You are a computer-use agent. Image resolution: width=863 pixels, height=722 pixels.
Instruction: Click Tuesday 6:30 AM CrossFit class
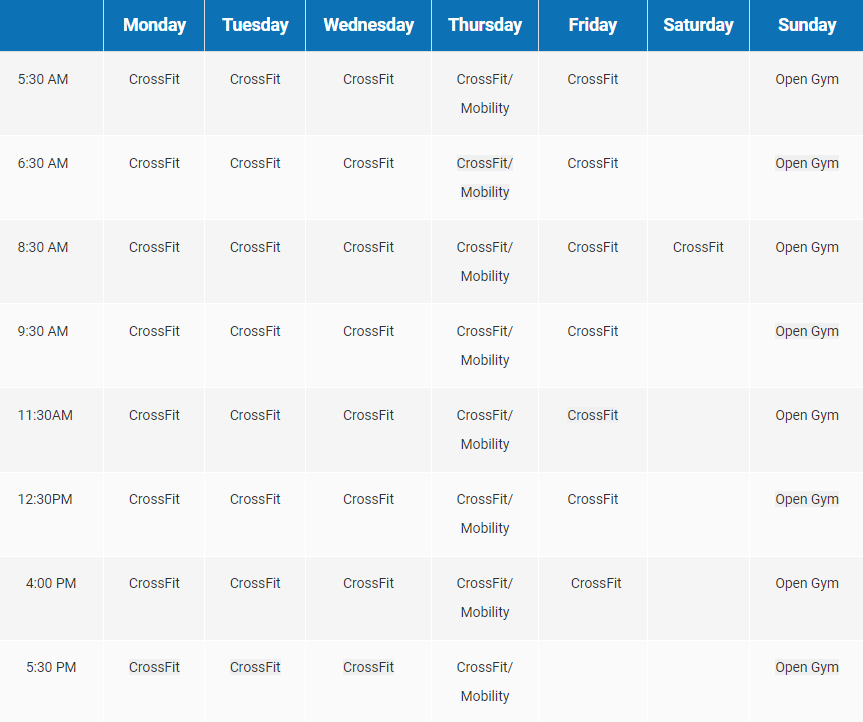tap(255, 163)
